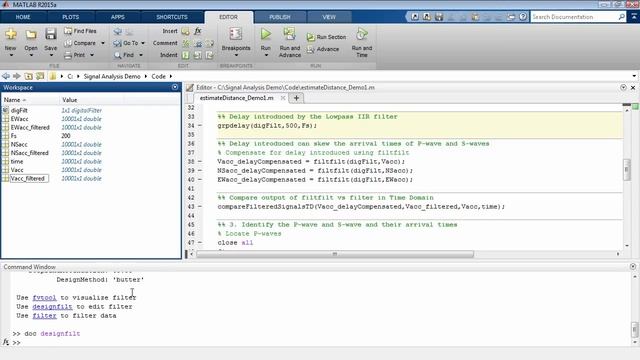
Task: Click the Command Window vertical scrollbar
Action: (634, 329)
